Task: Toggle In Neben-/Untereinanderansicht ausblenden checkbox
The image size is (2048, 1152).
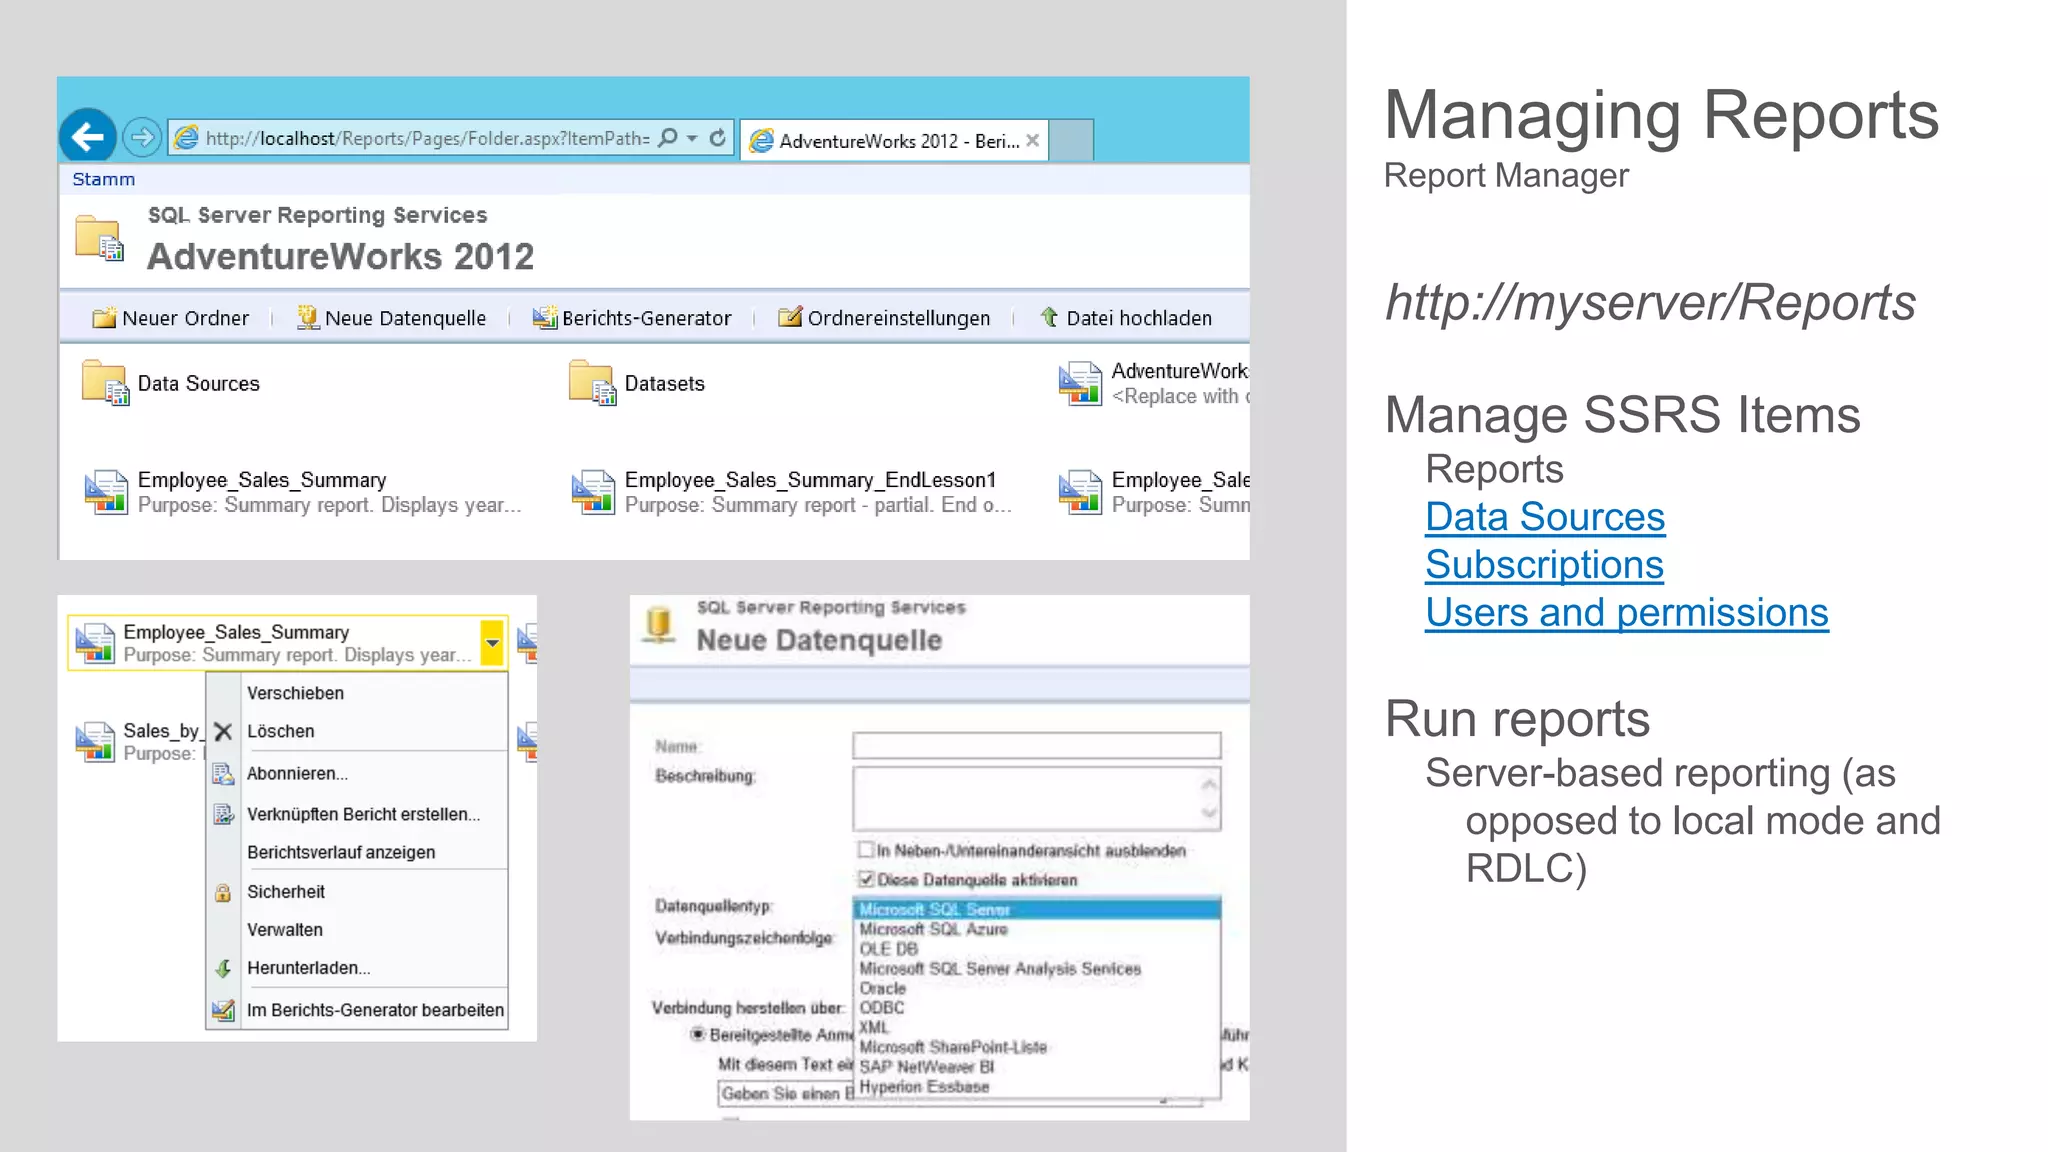Action: pos(865,850)
